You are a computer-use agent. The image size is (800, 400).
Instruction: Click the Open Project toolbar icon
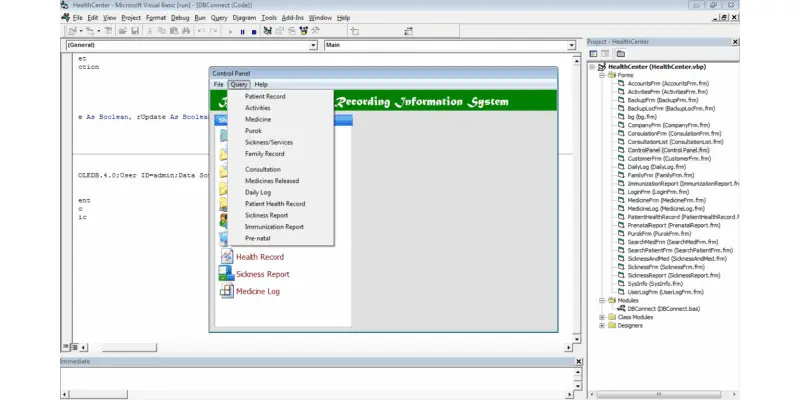(123, 31)
